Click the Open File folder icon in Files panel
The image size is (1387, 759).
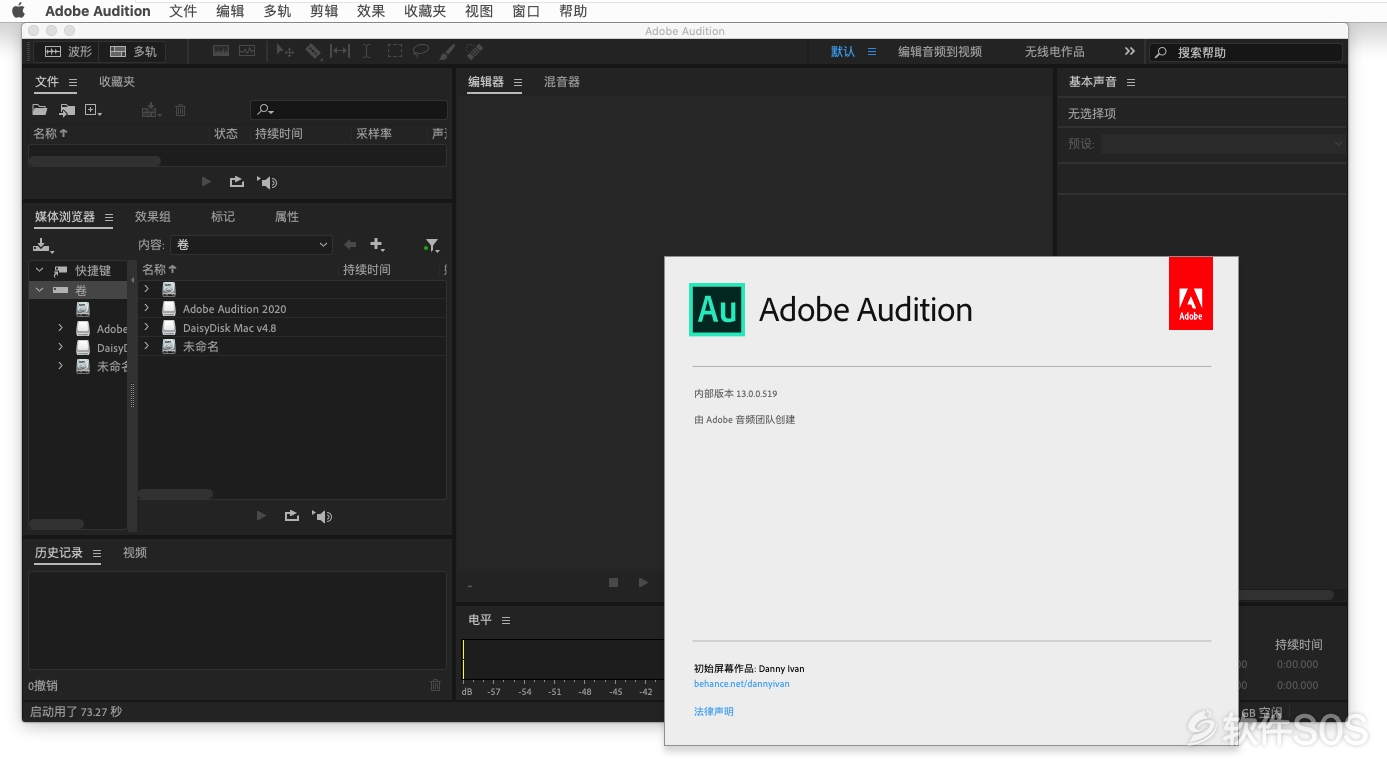[40, 110]
